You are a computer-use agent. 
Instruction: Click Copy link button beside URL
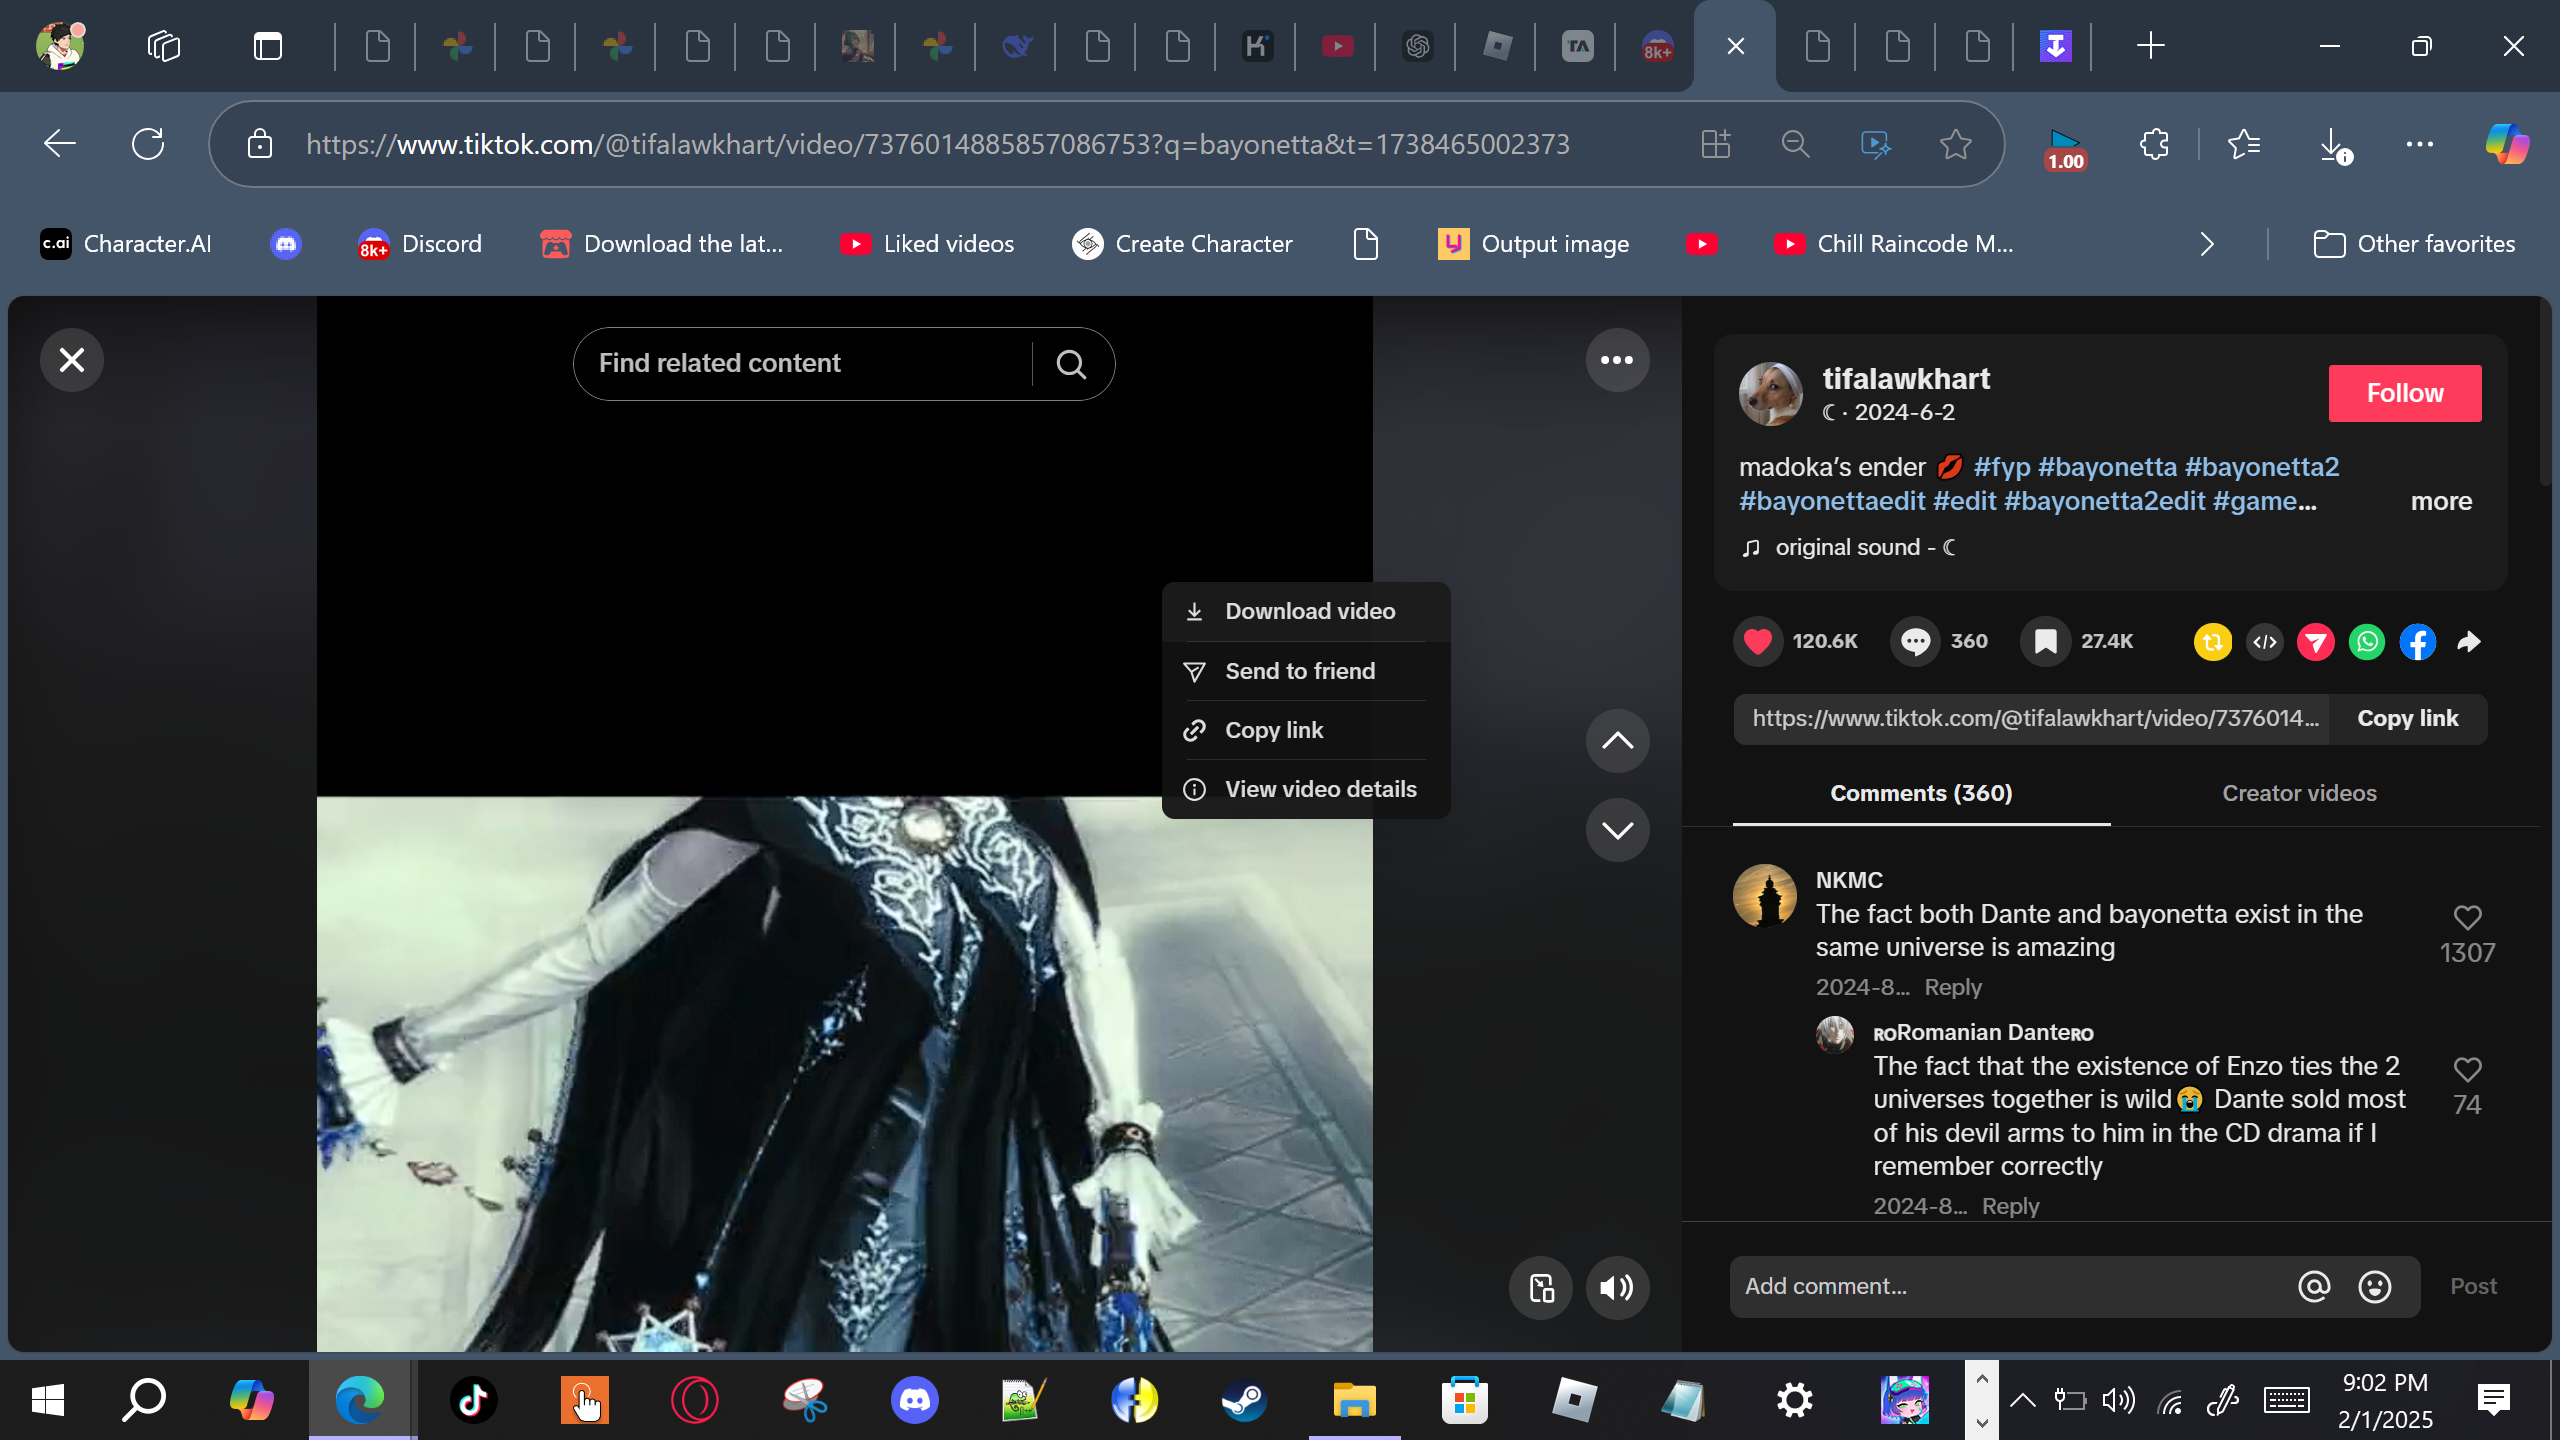pyautogui.click(x=2407, y=718)
